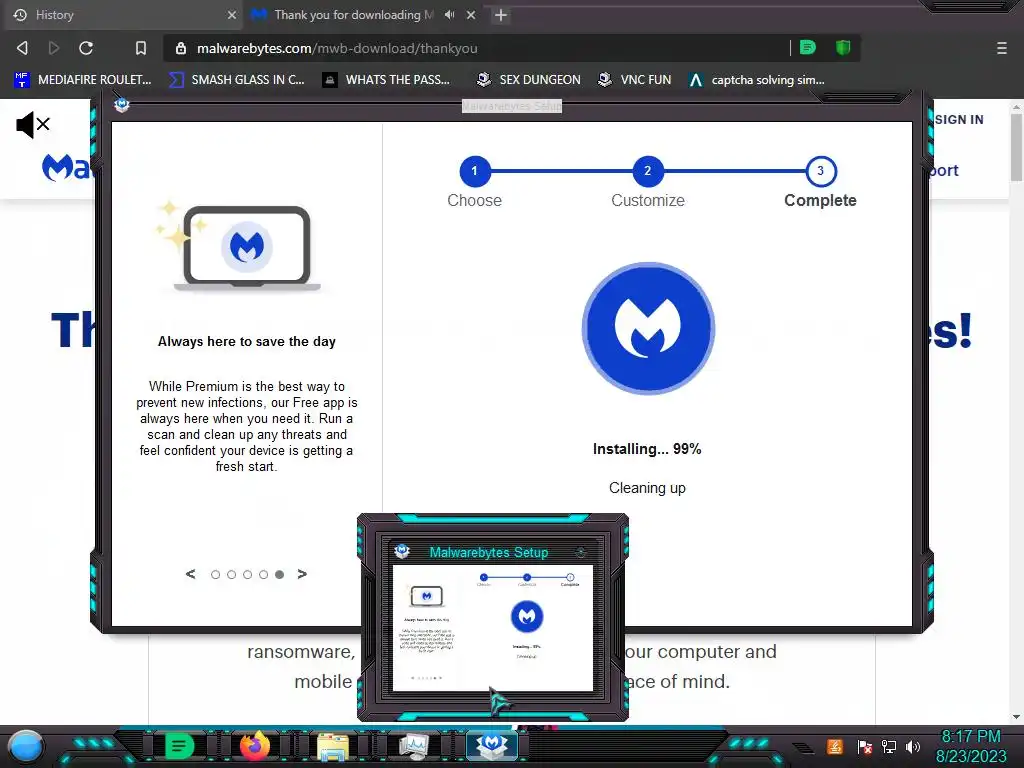Close the History tab
Image resolution: width=1024 pixels, height=768 pixels.
coord(231,15)
